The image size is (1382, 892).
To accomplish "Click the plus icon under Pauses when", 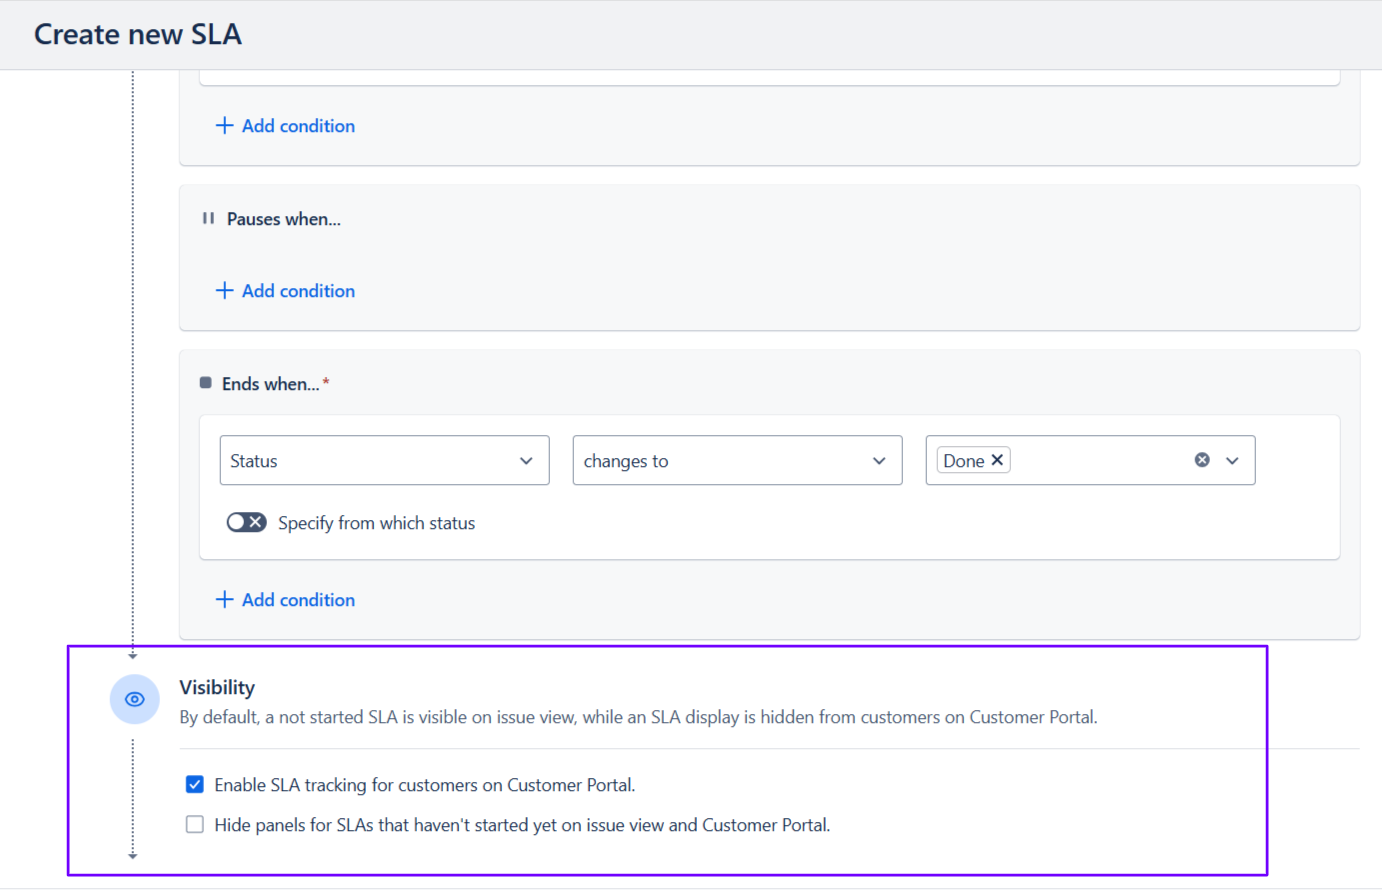I will pyautogui.click(x=224, y=290).
